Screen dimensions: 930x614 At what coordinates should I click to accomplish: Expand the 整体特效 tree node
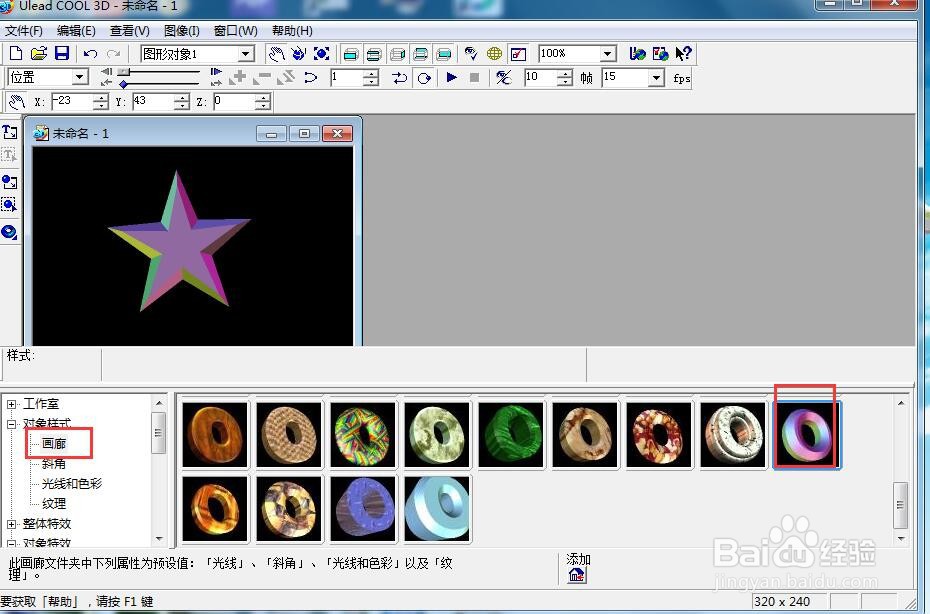click(11, 524)
